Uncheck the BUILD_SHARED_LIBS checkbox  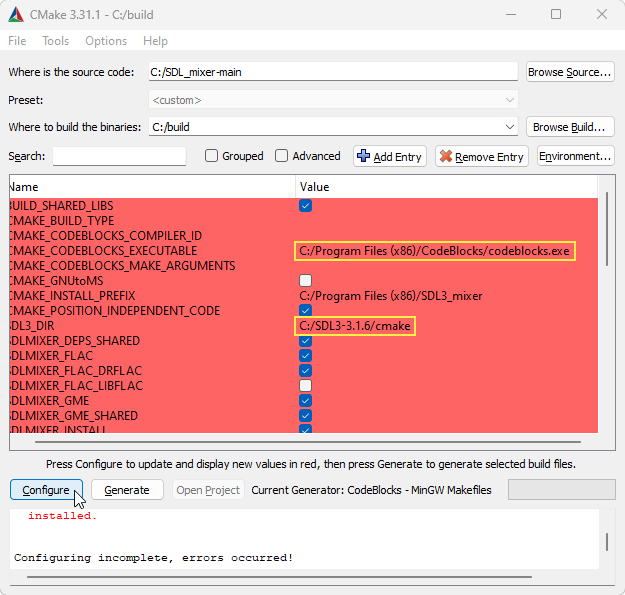point(305,206)
